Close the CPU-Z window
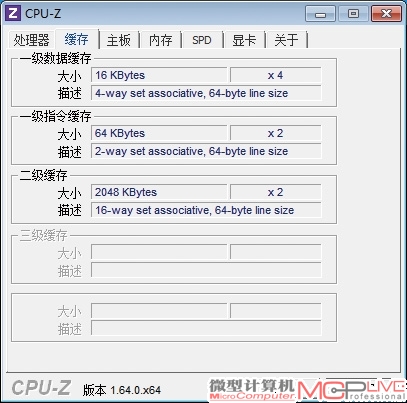This screenshot has width=407, height=403. tap(386, 14)
